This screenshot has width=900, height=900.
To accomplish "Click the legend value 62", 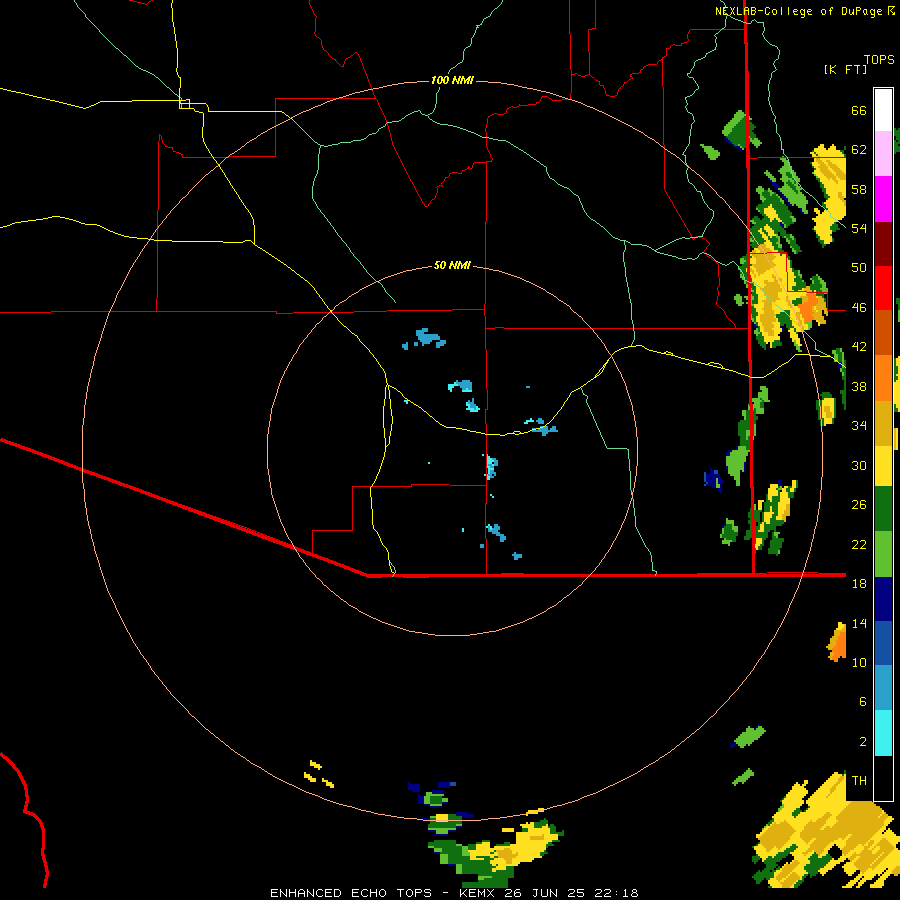I will tap(859, 150).
